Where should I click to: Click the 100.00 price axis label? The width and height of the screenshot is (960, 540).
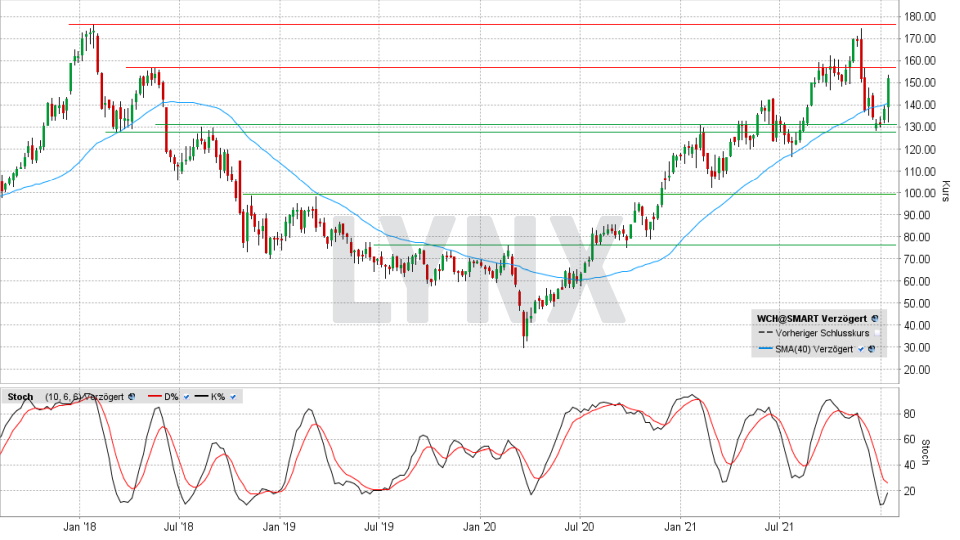pyautogui.click(x=921, y=193)
